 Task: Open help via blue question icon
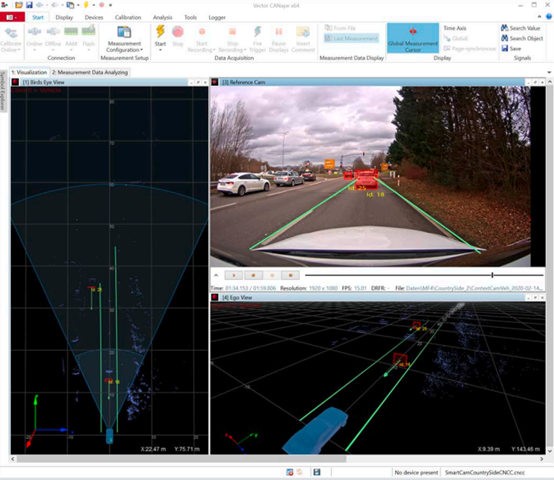549,17
